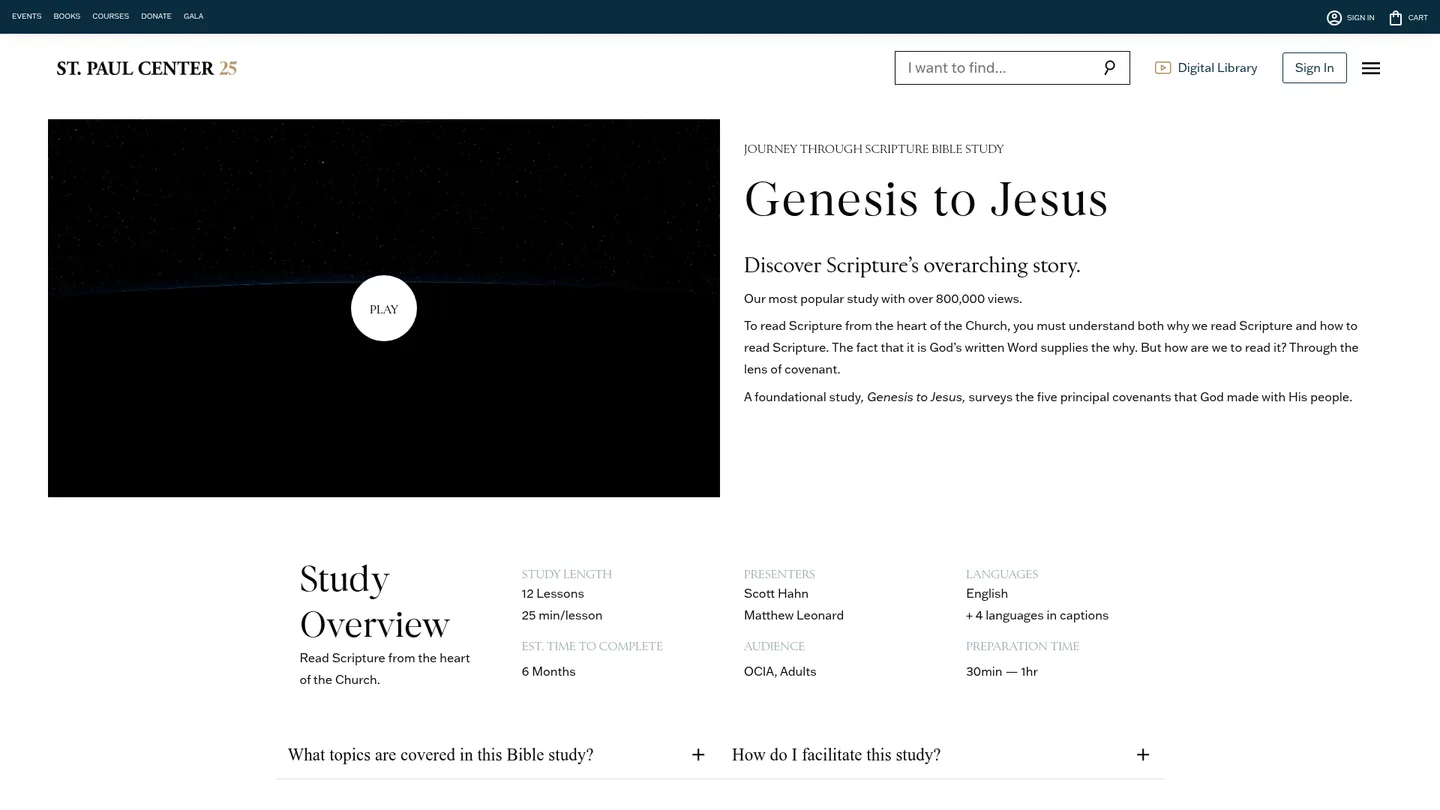Open the shopping bag cart icon
1440x810 pixels.
(x=1396, y=17)
